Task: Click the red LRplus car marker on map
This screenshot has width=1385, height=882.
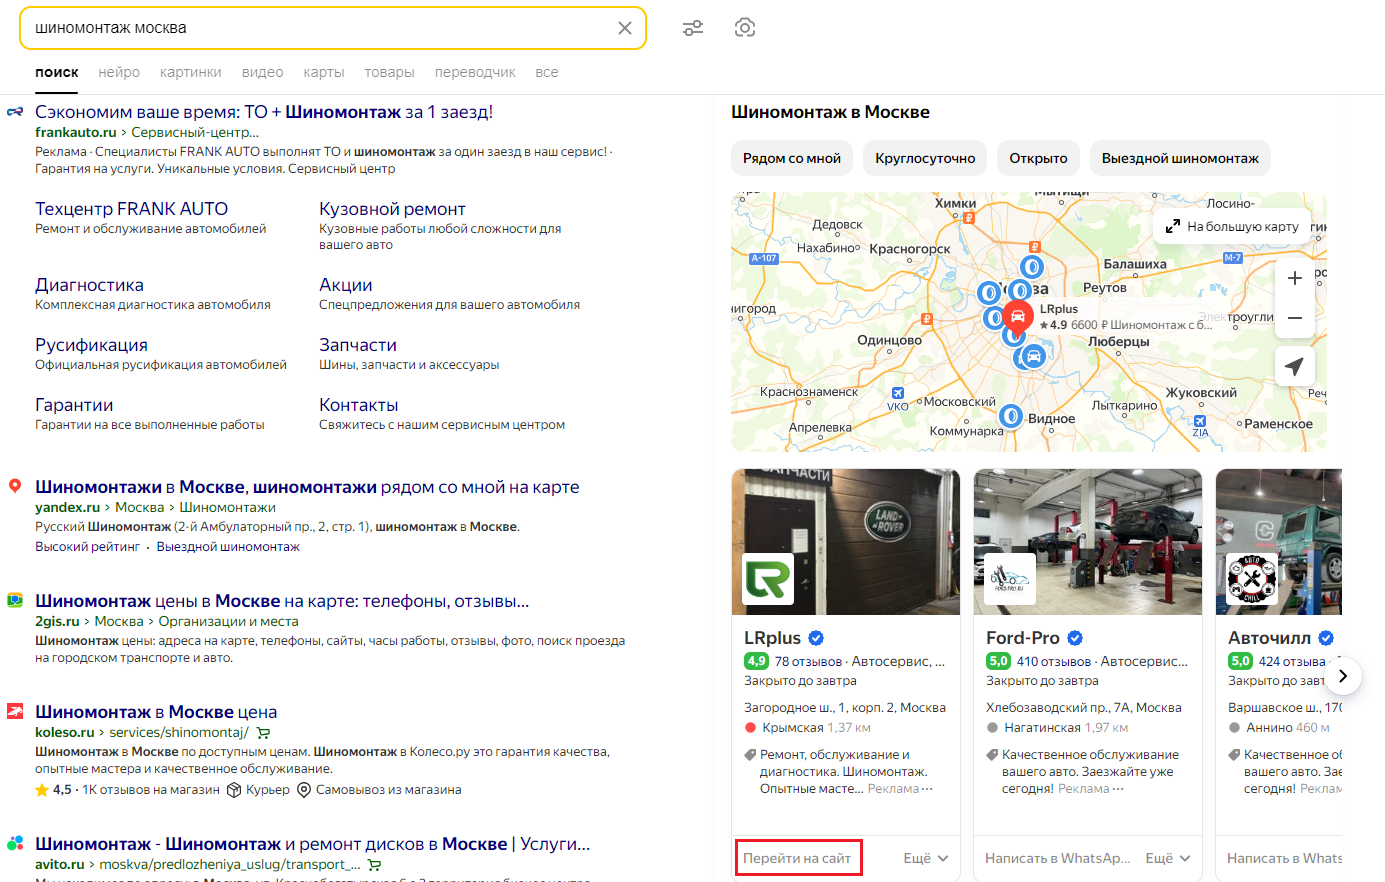Action: pos(1017,317)
